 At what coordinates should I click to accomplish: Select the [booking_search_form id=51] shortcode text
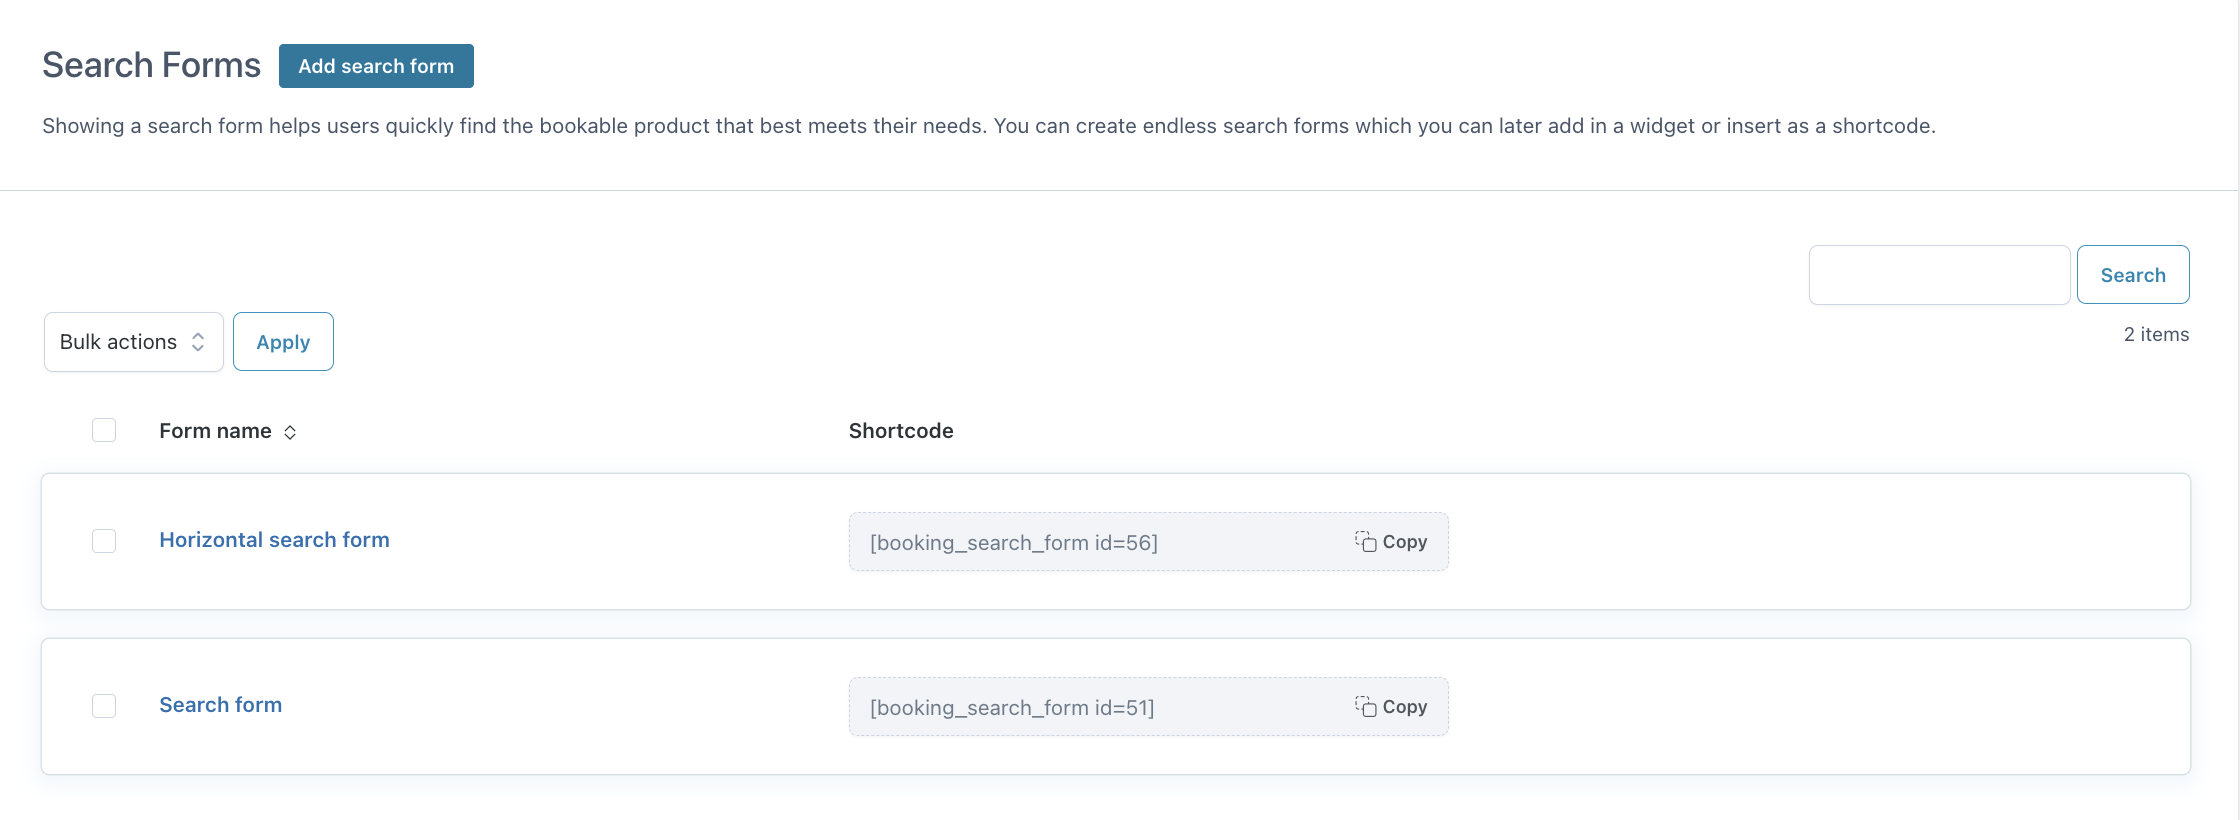coord(1012,708)
